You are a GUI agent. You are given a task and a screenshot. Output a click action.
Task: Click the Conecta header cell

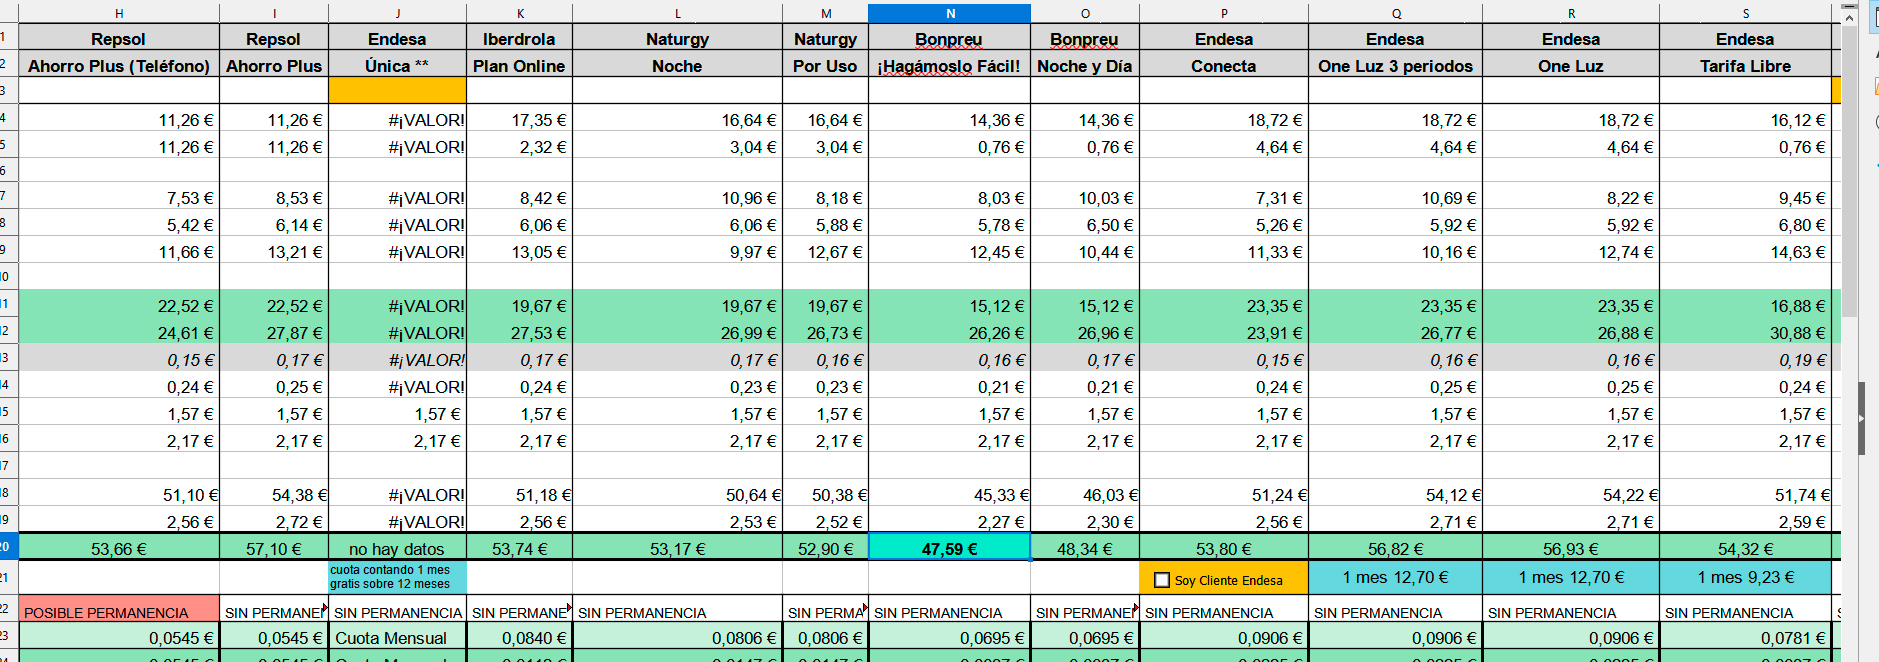point(1224,66)
